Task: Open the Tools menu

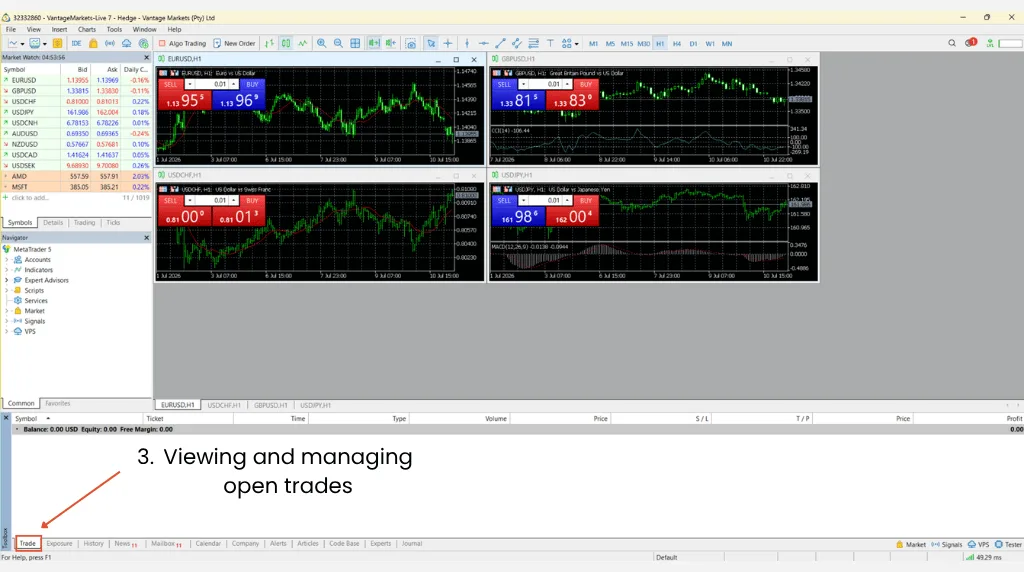Action: [114, 29]
